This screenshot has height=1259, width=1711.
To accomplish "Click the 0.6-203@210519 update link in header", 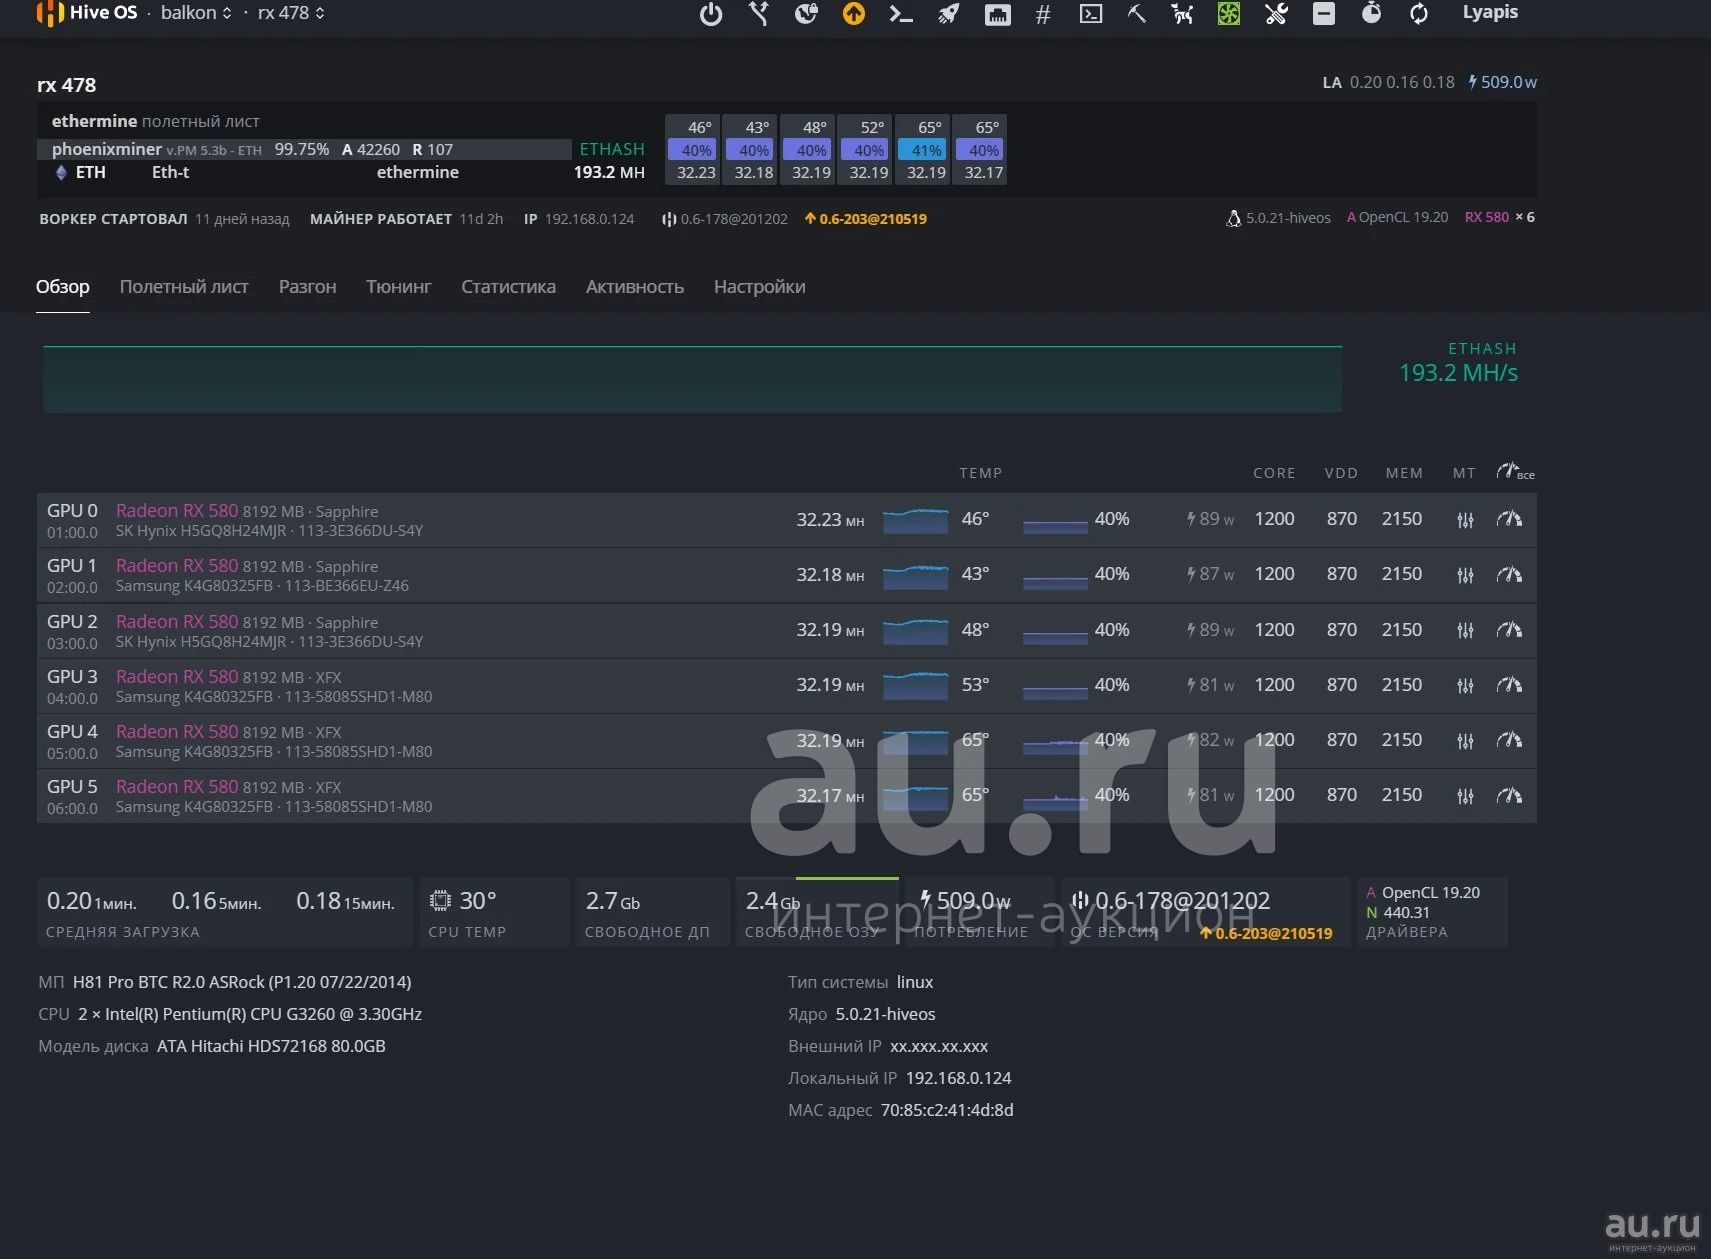I will point(866,219).
